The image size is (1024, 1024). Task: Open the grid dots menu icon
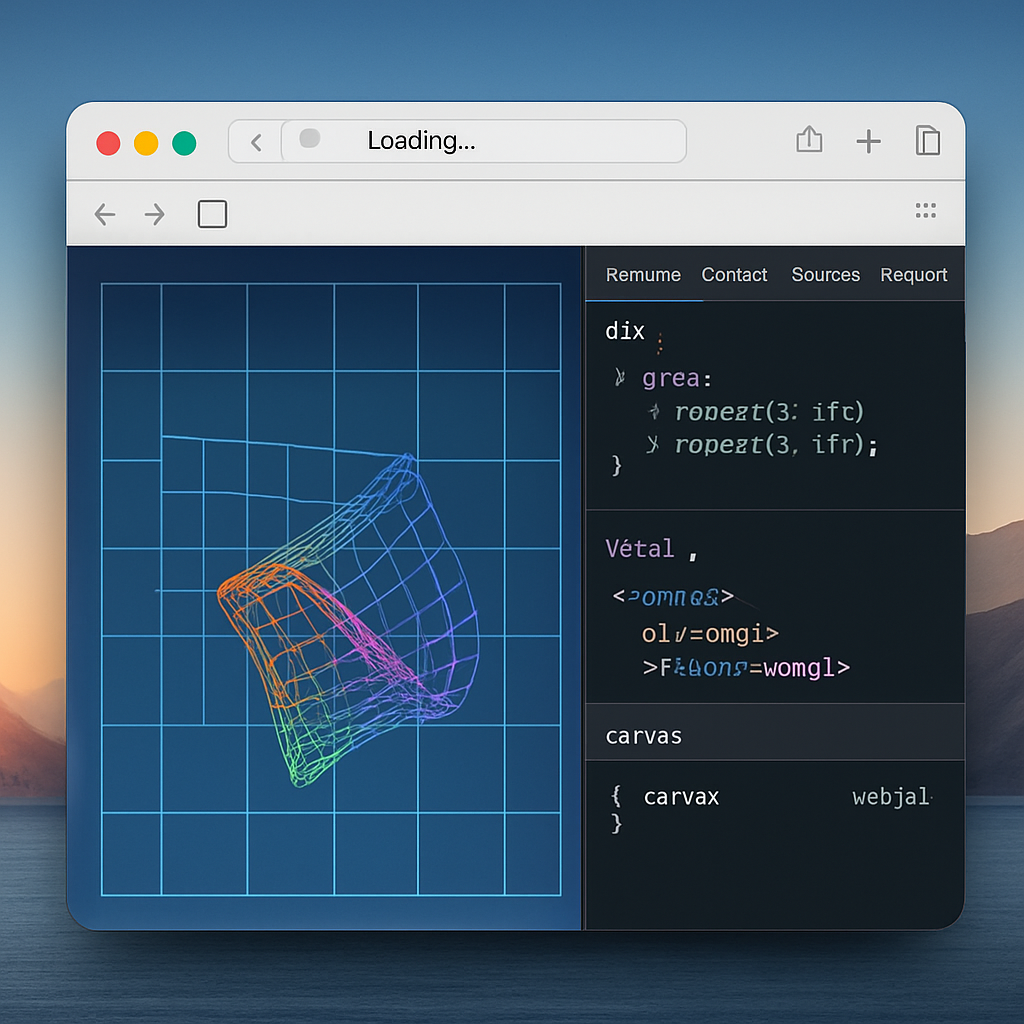(x=925, y=210)
